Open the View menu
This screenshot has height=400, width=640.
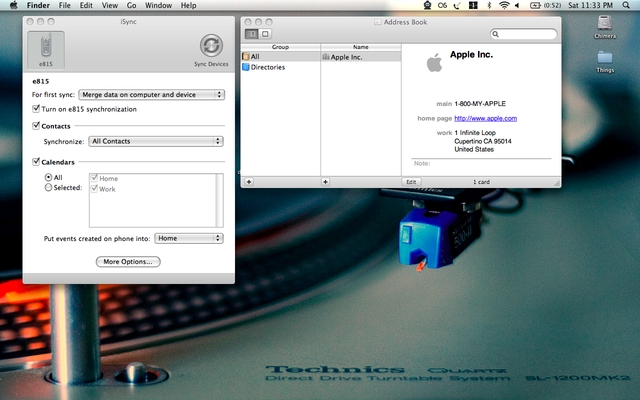[109, 5]
